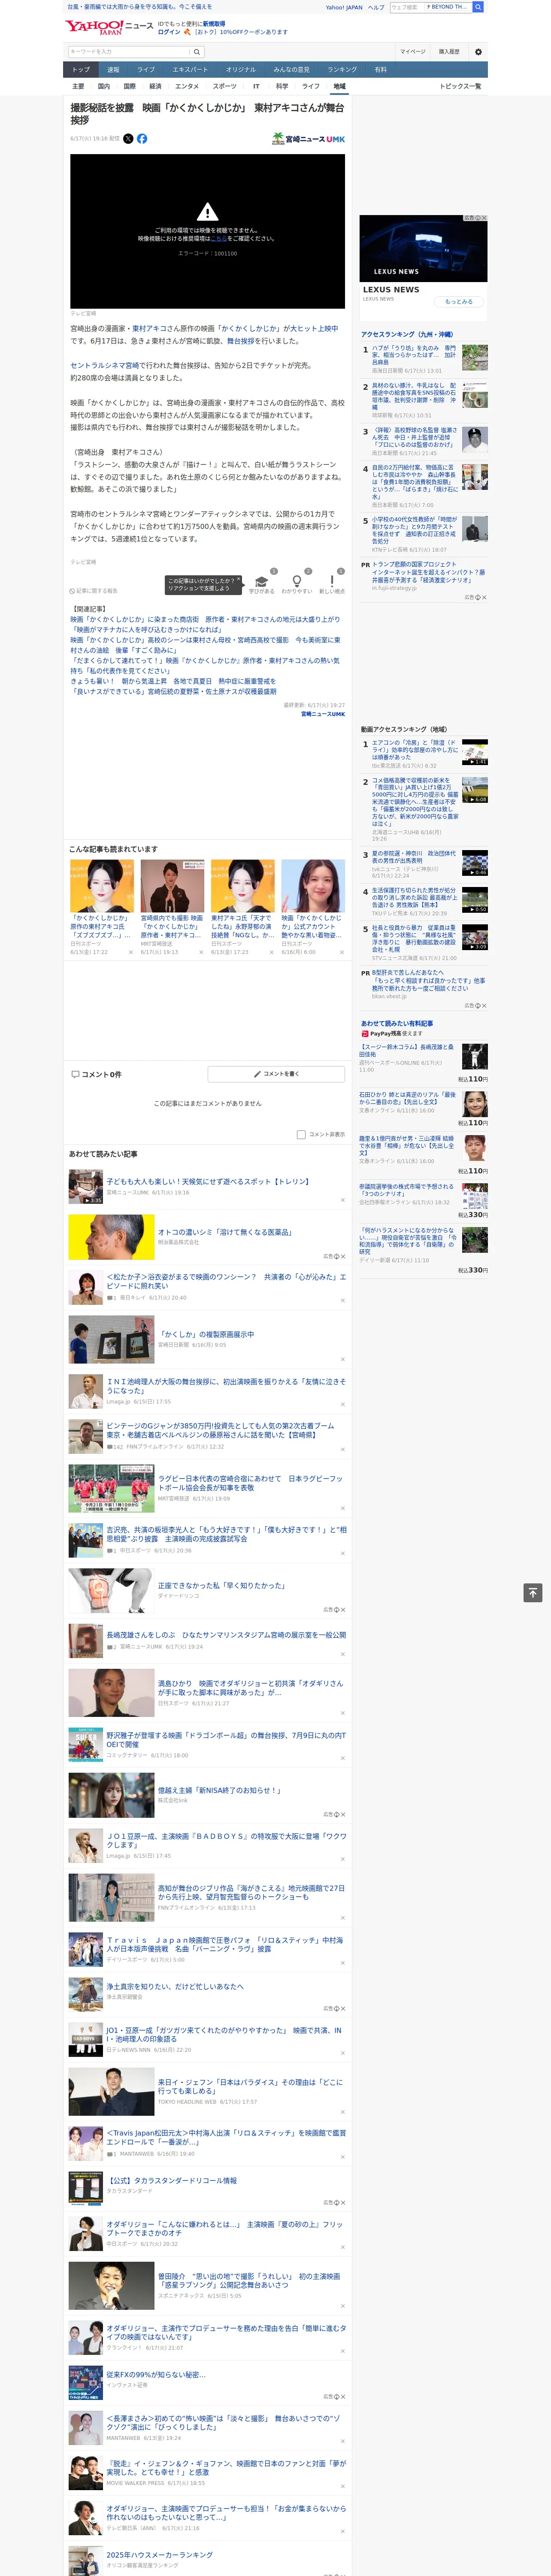The height and width of the screenshot is (2576, 551).
Task: Click the ヘルプ link at top
Action: click(375, 7)
